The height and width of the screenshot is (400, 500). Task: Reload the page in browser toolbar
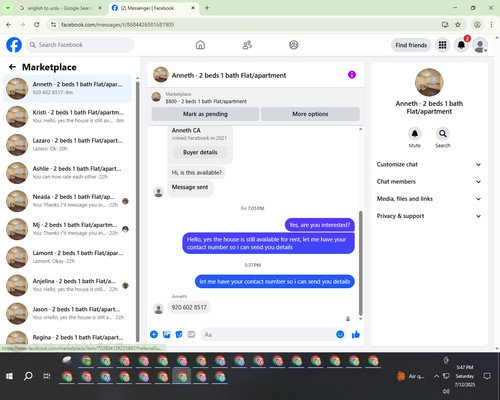37,25
